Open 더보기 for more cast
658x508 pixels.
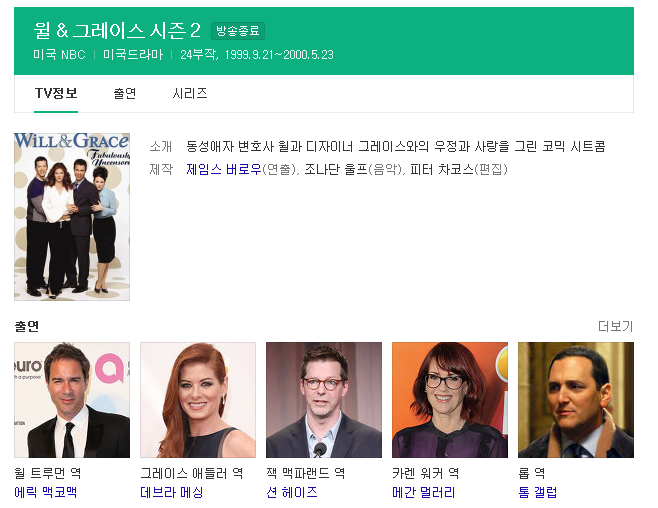tap(615, 326)
